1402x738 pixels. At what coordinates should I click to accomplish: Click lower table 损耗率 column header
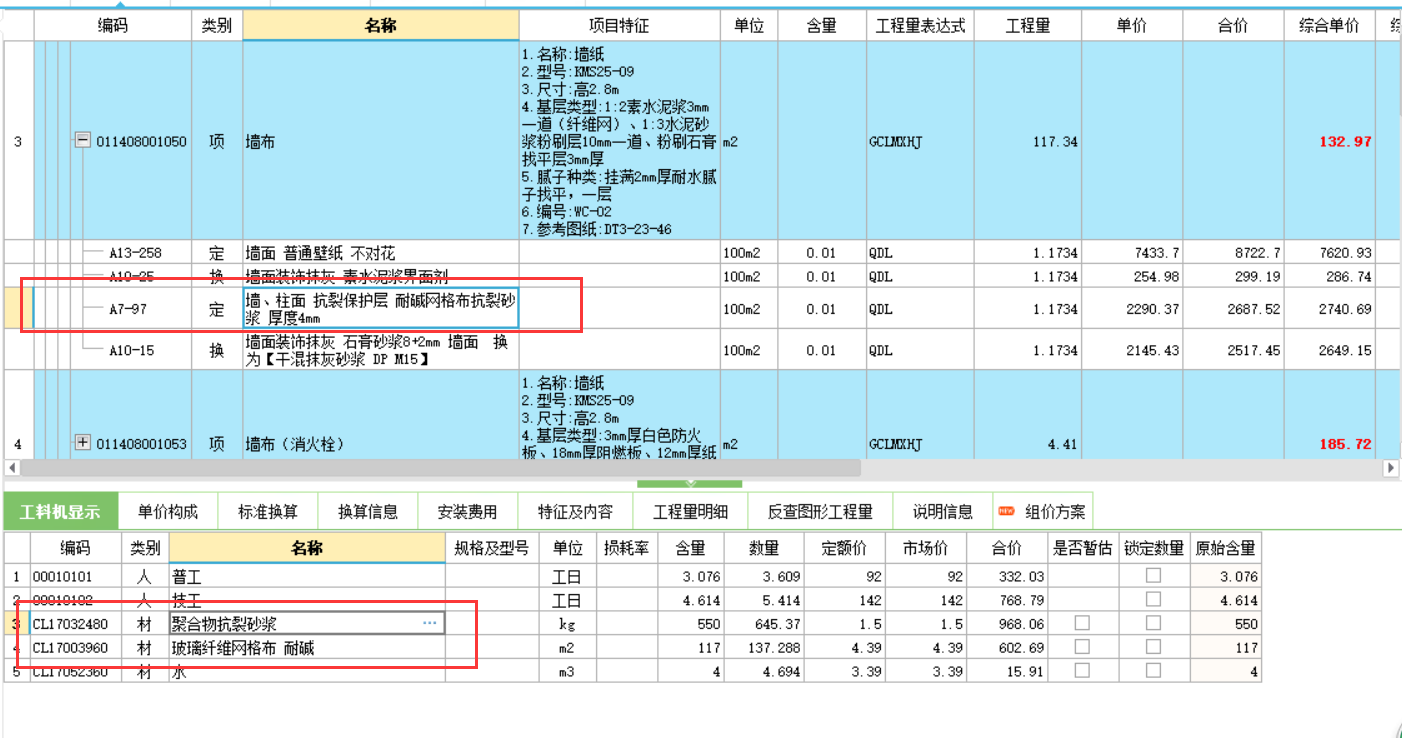tap(627, 548)
